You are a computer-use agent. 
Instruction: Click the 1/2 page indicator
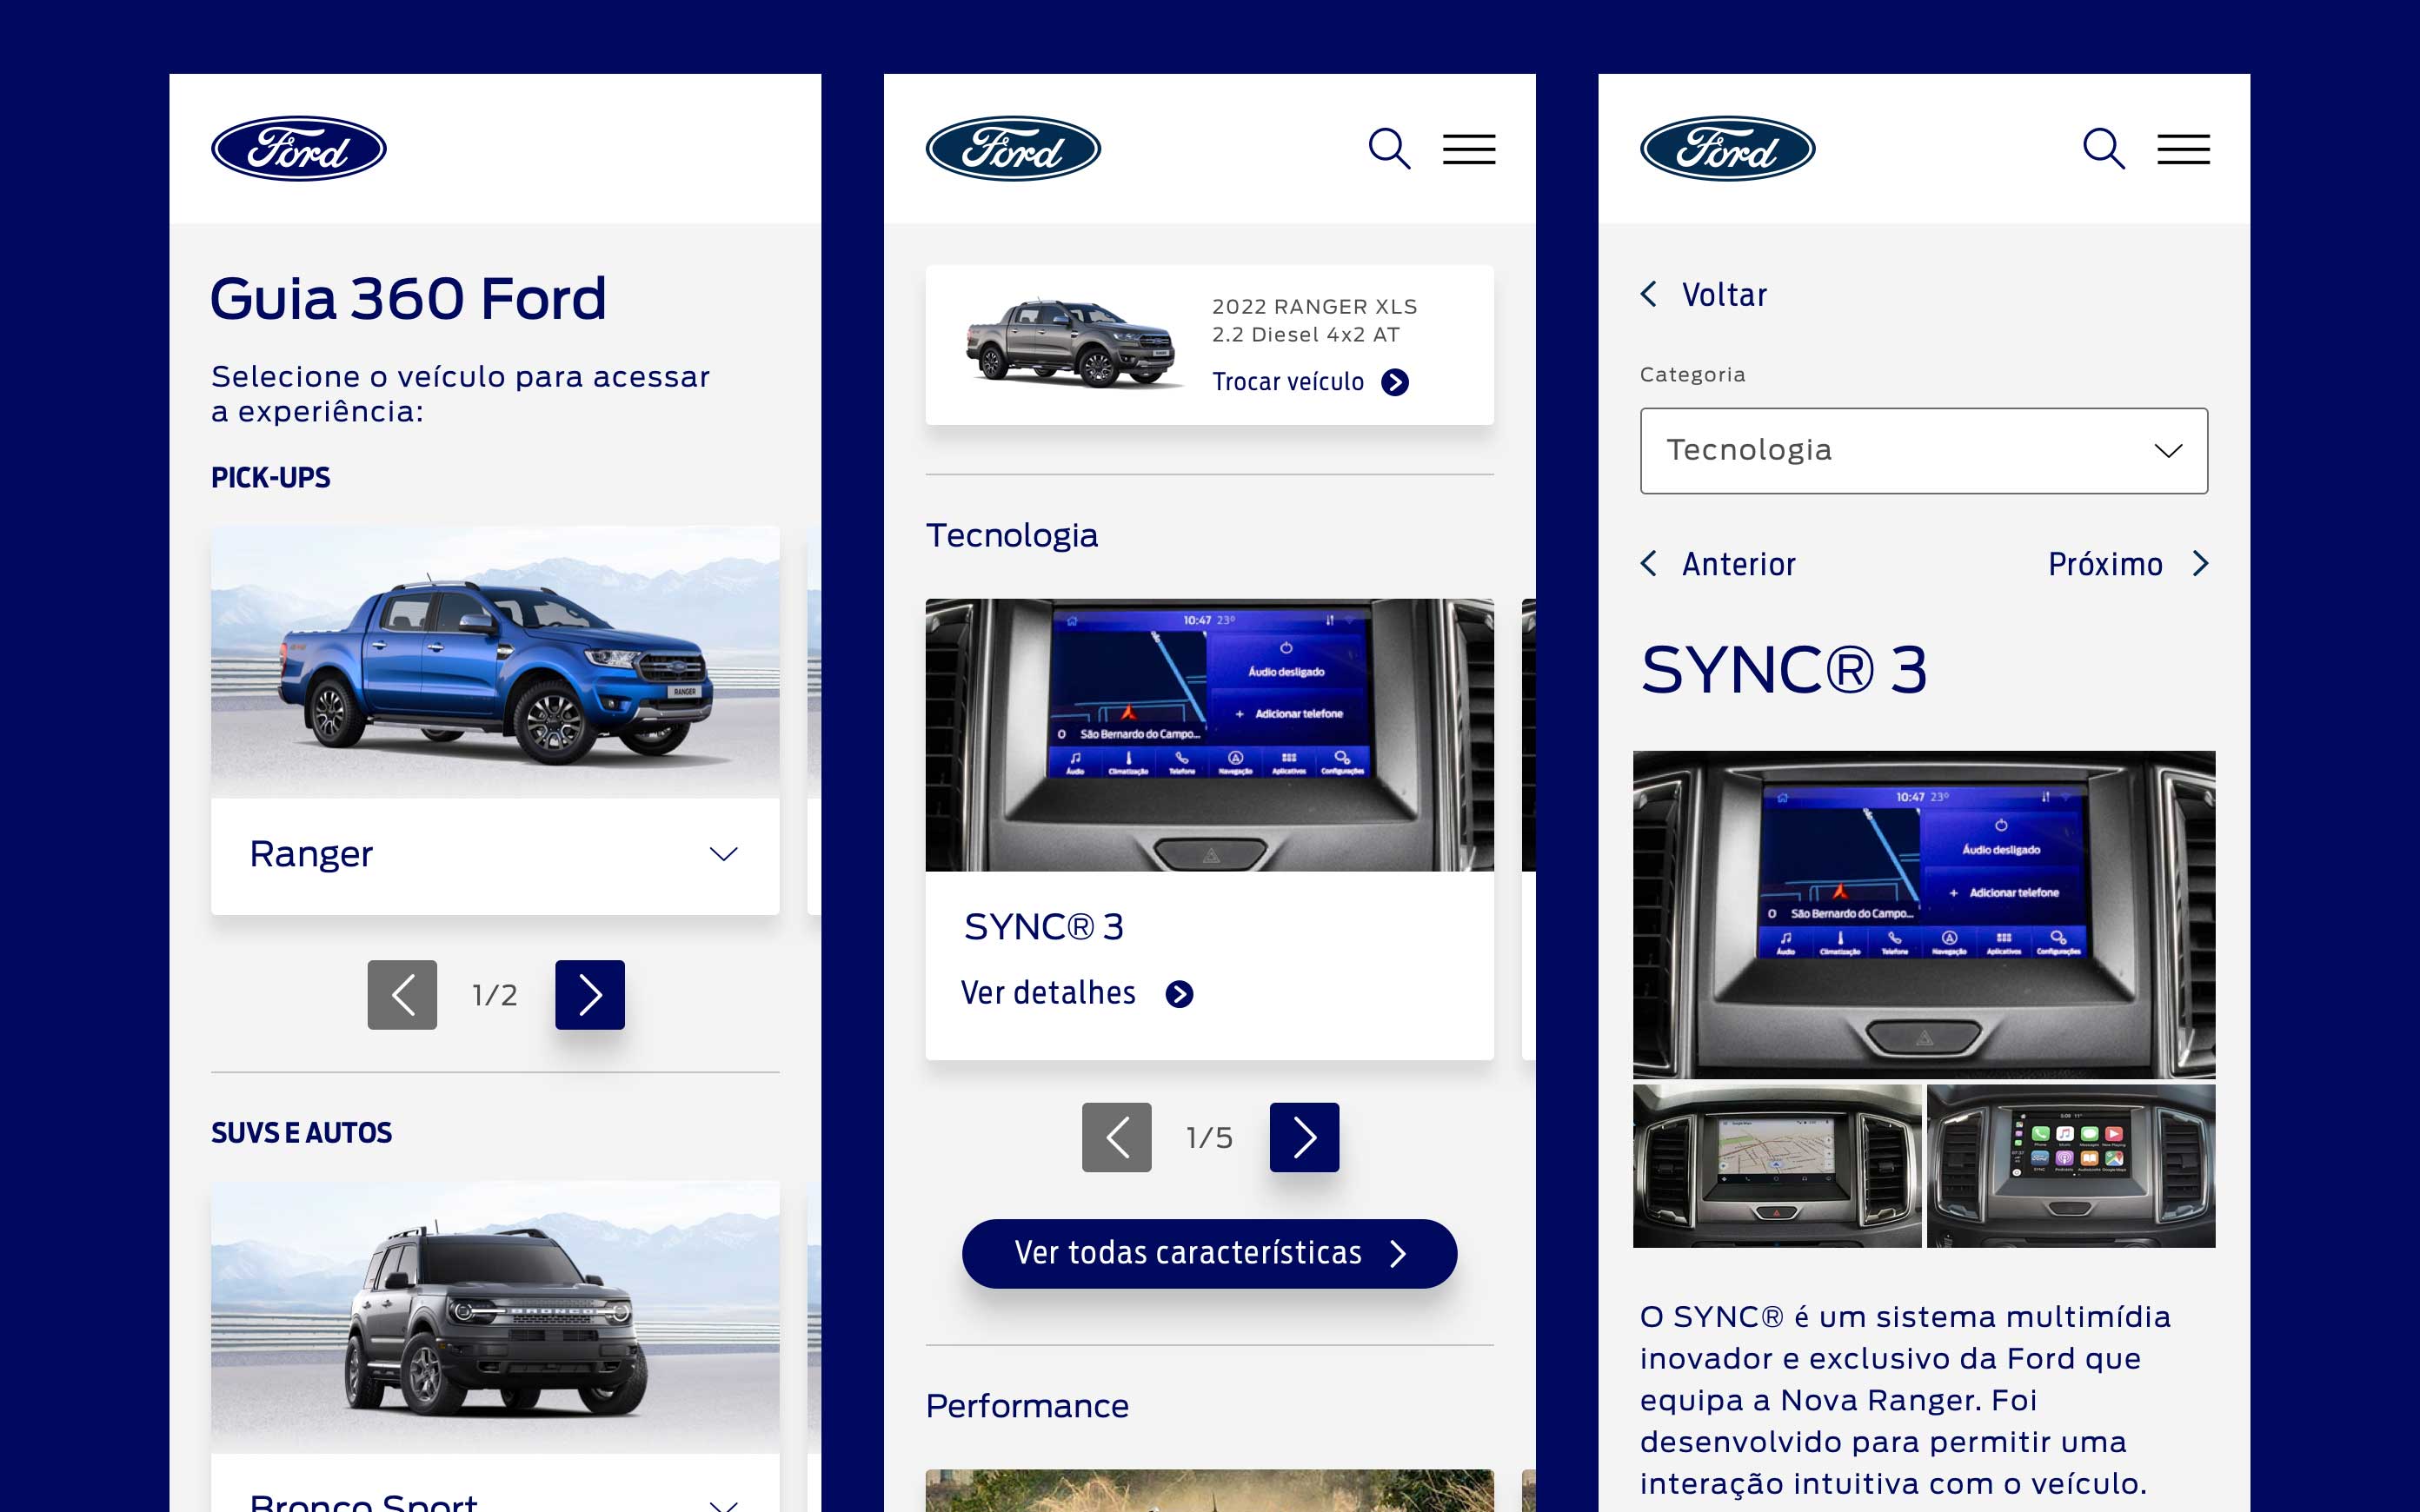495,995
